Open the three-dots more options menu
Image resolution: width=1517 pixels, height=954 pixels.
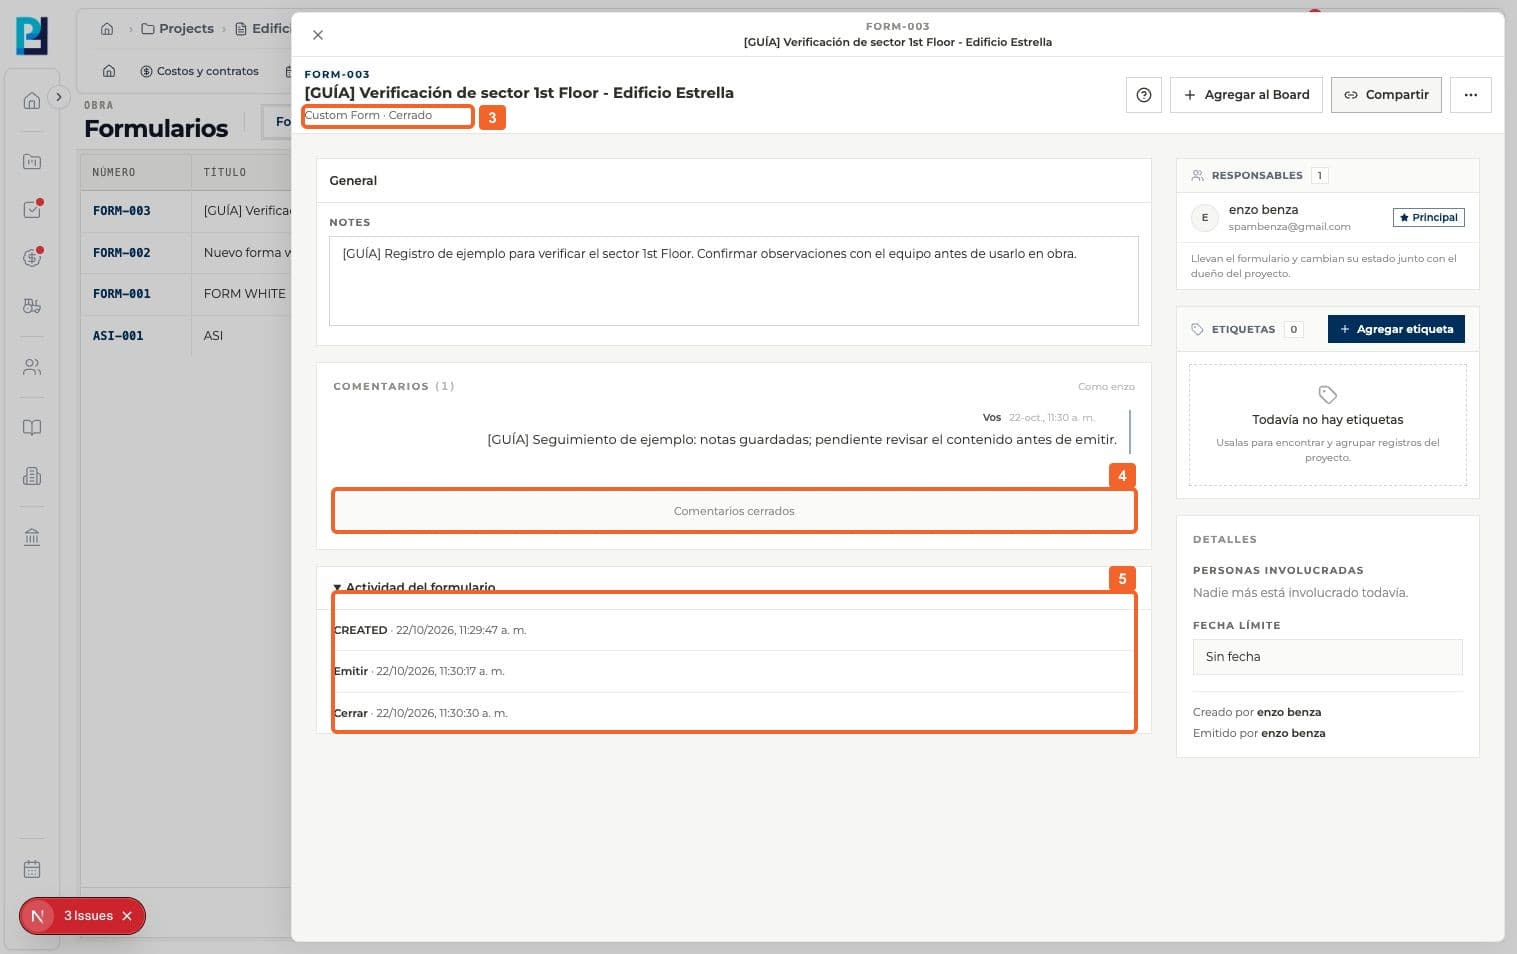pos(1471,95)
